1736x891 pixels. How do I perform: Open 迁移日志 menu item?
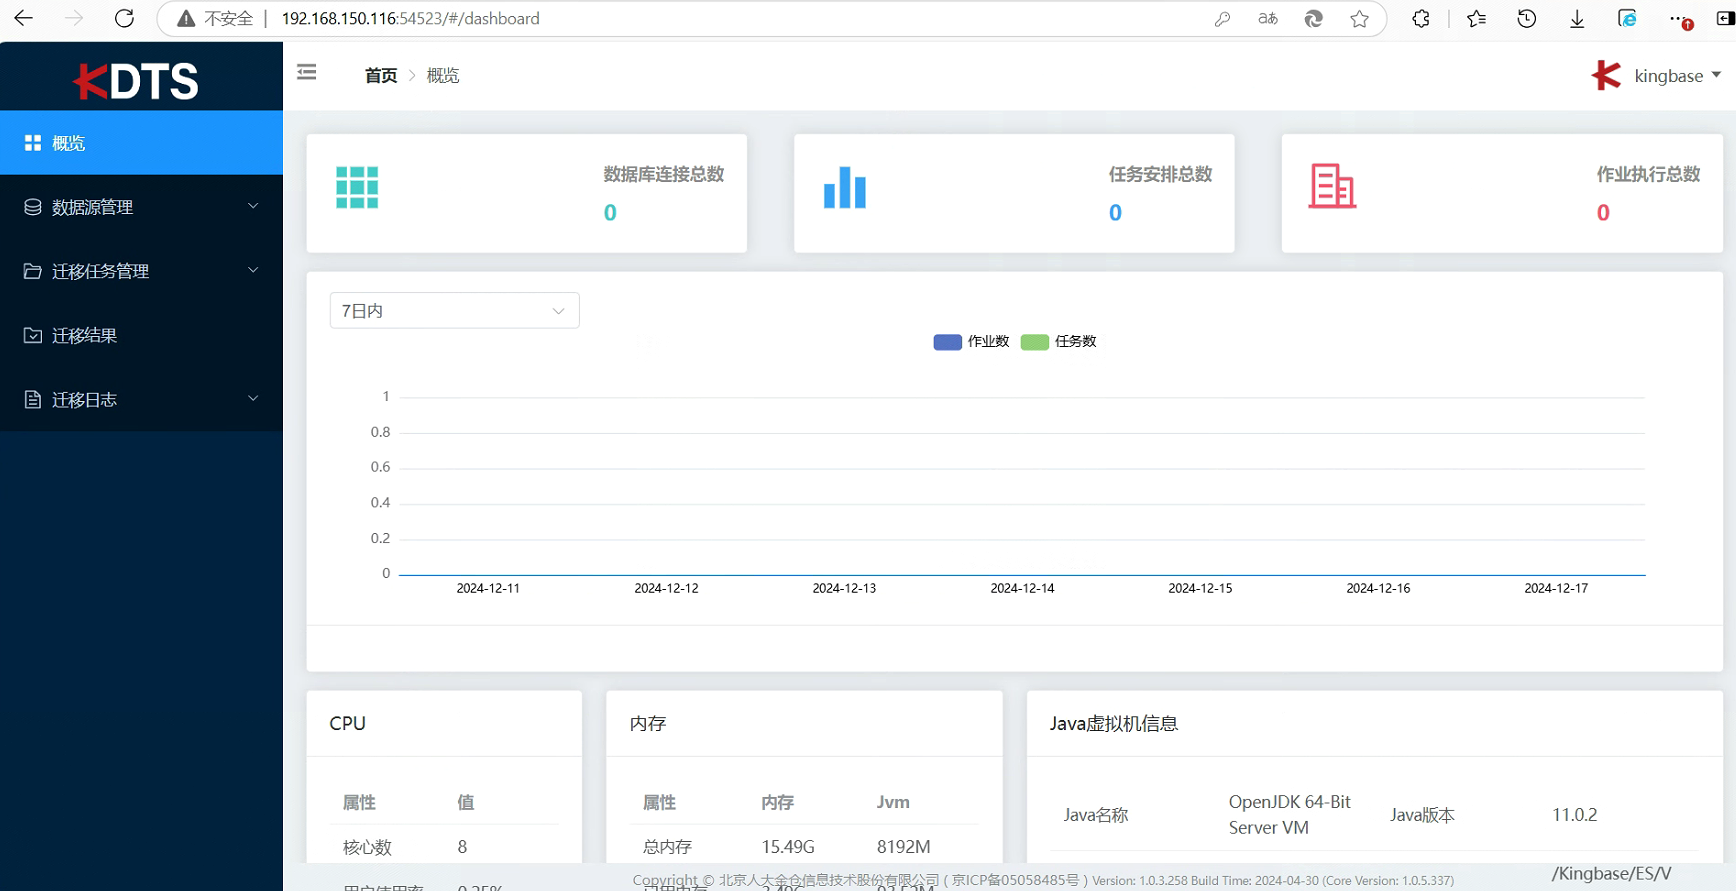click(x=141, y=399)
